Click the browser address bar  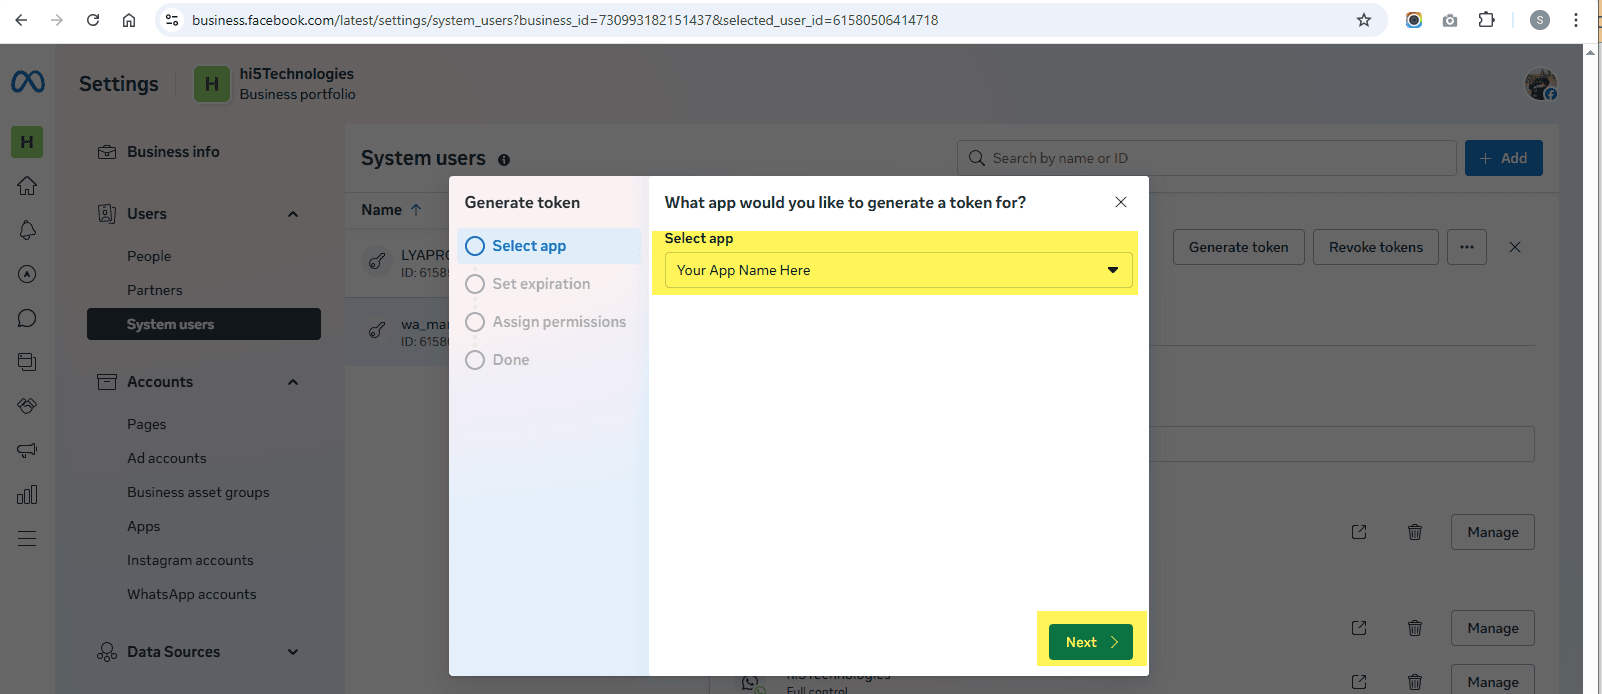(x=770, y=20)
